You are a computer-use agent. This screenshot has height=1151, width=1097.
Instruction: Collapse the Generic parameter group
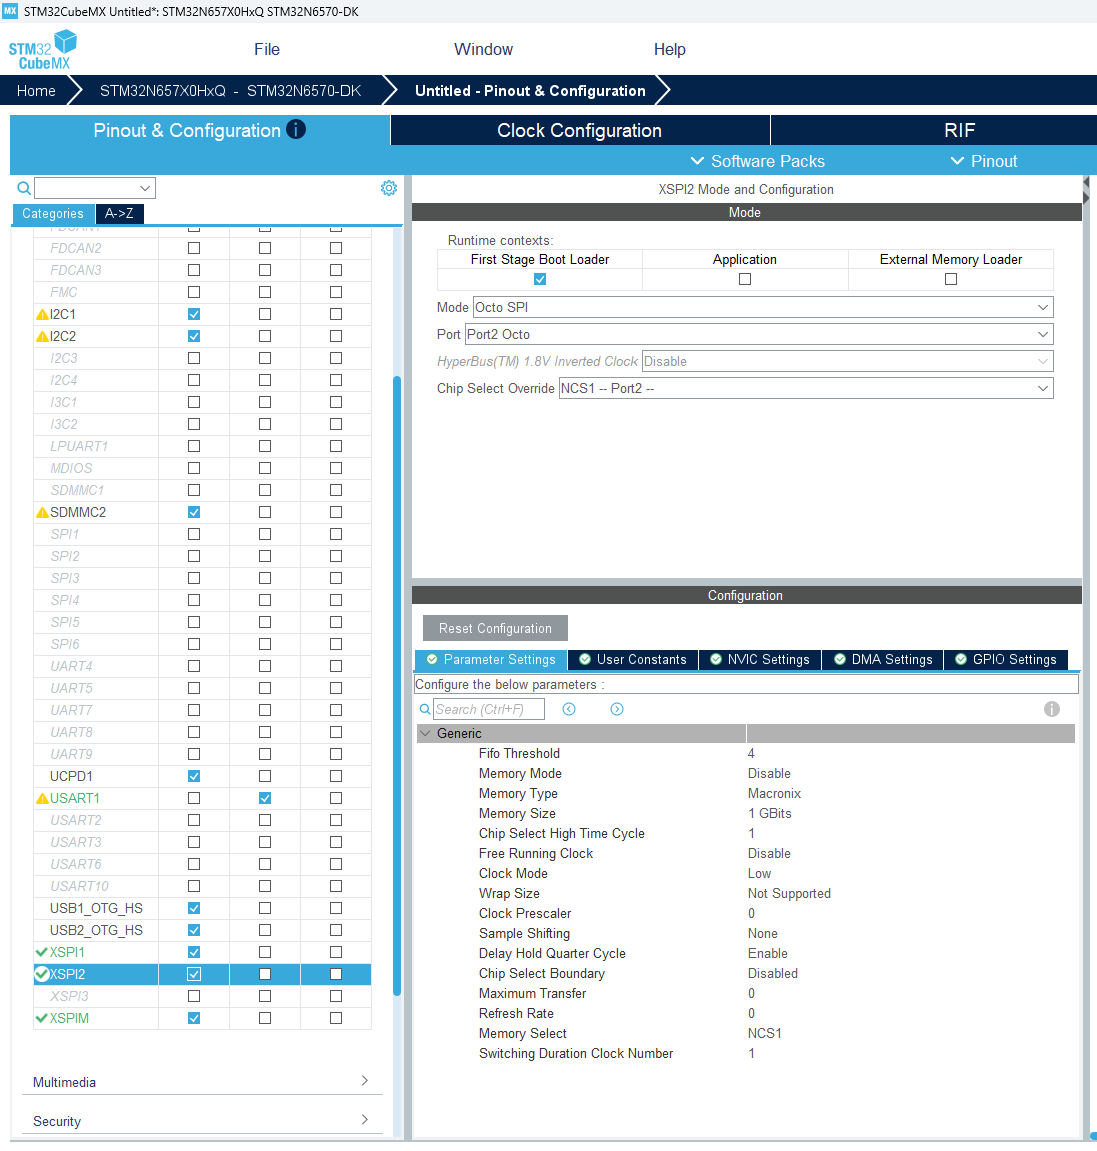click(425, 733)
